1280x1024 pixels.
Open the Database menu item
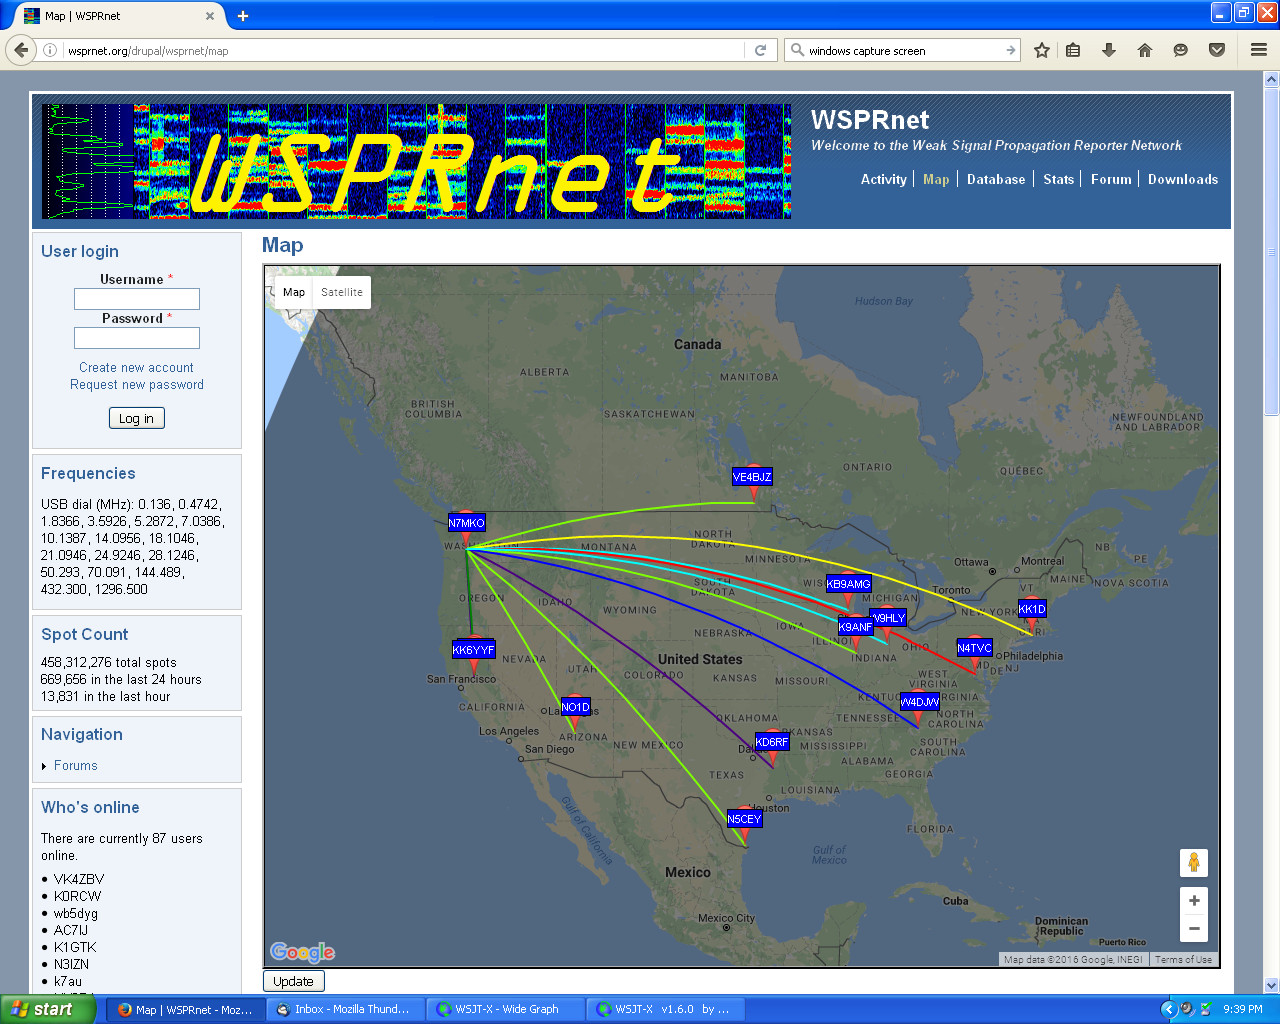[x=996, y=179]
